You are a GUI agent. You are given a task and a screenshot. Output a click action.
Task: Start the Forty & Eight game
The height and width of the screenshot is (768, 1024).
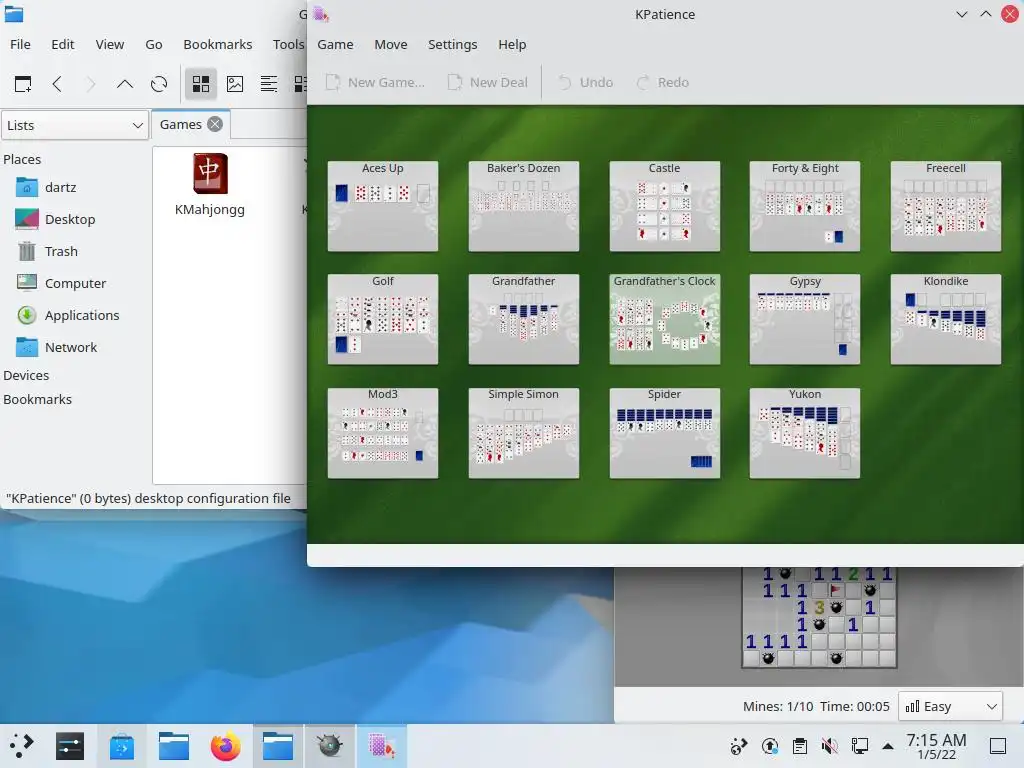pyautogui.click(x=805, y=206)
